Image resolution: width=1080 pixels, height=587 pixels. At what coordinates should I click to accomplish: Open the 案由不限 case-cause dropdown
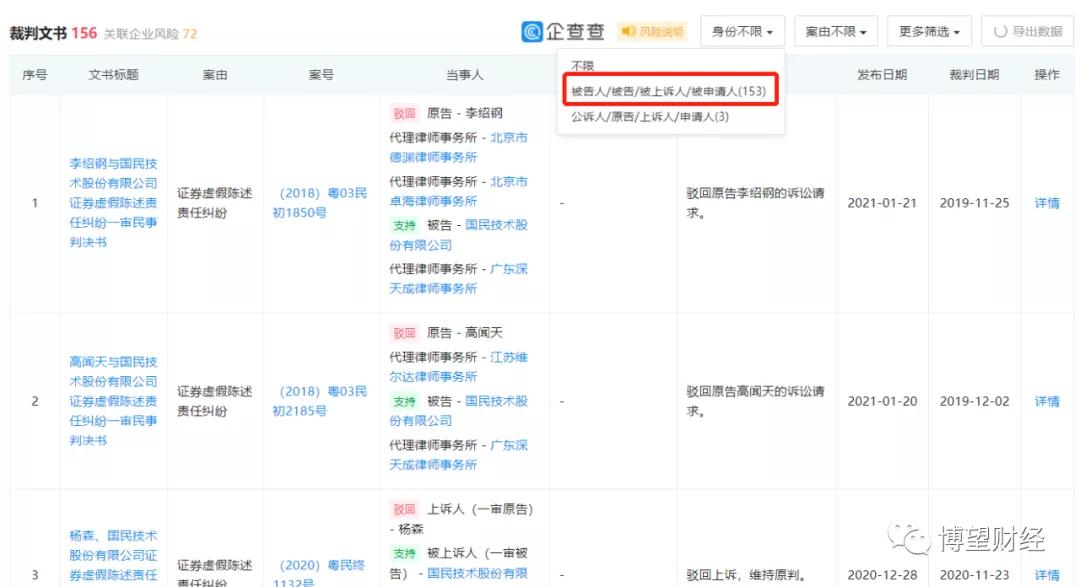pos(835,31)
